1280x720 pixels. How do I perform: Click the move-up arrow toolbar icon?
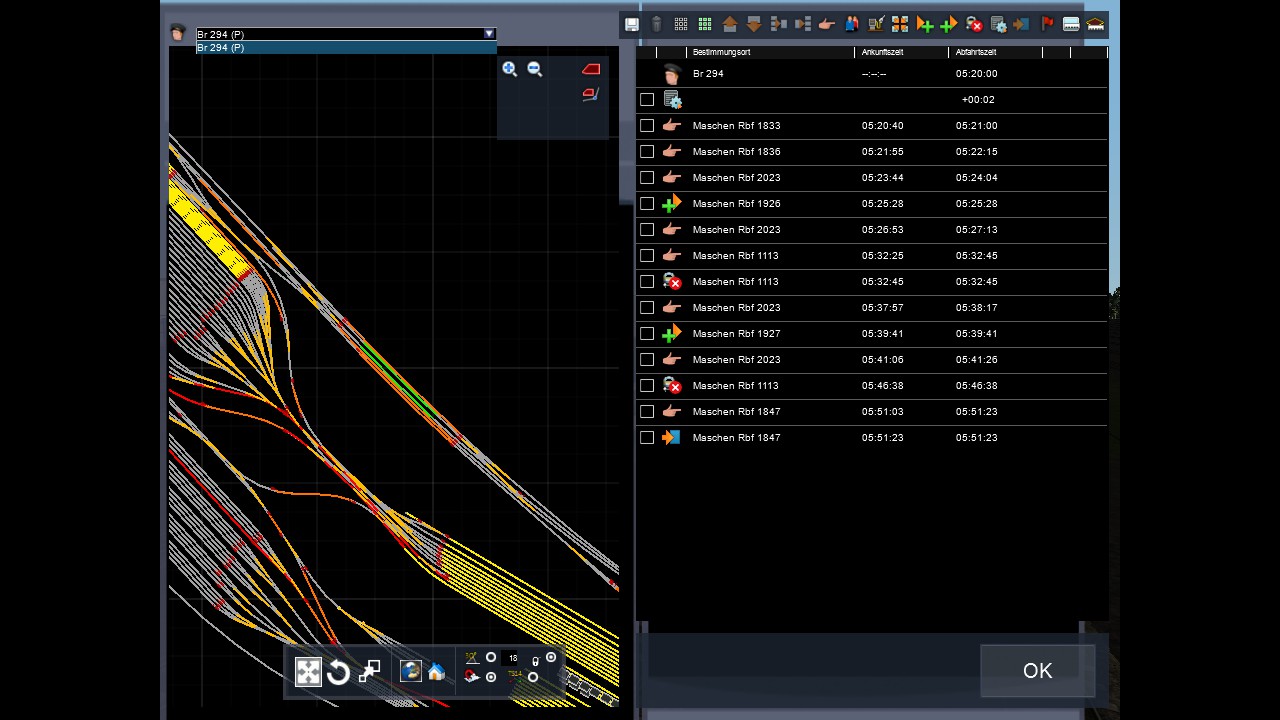(x=729, y=24)
